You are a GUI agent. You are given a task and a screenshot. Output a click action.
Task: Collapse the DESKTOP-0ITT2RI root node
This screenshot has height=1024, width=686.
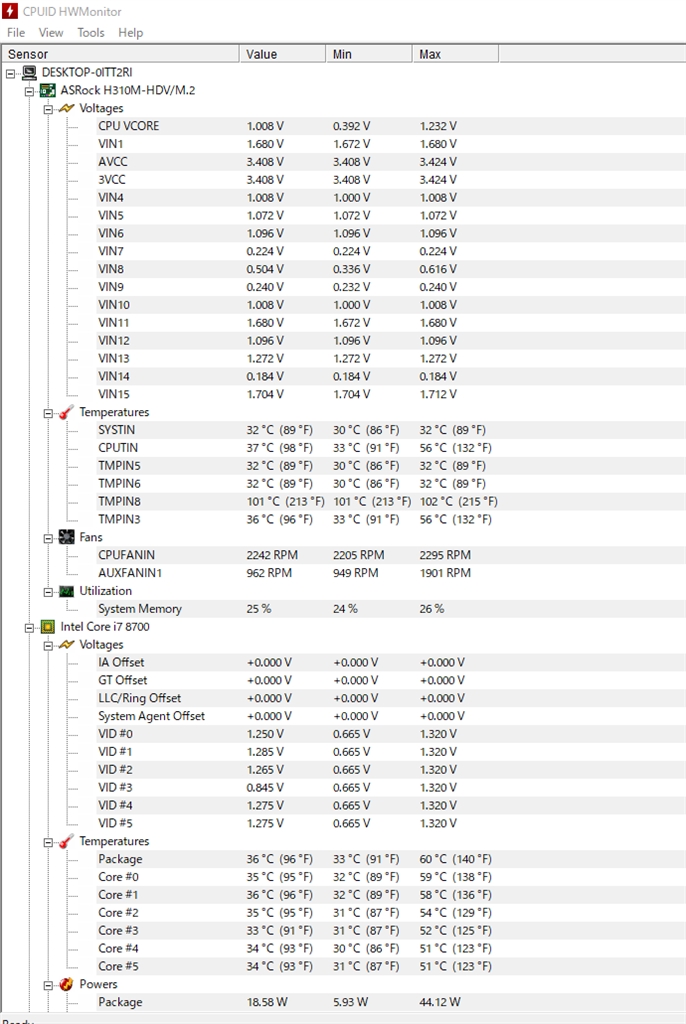(x=10, y=73)
